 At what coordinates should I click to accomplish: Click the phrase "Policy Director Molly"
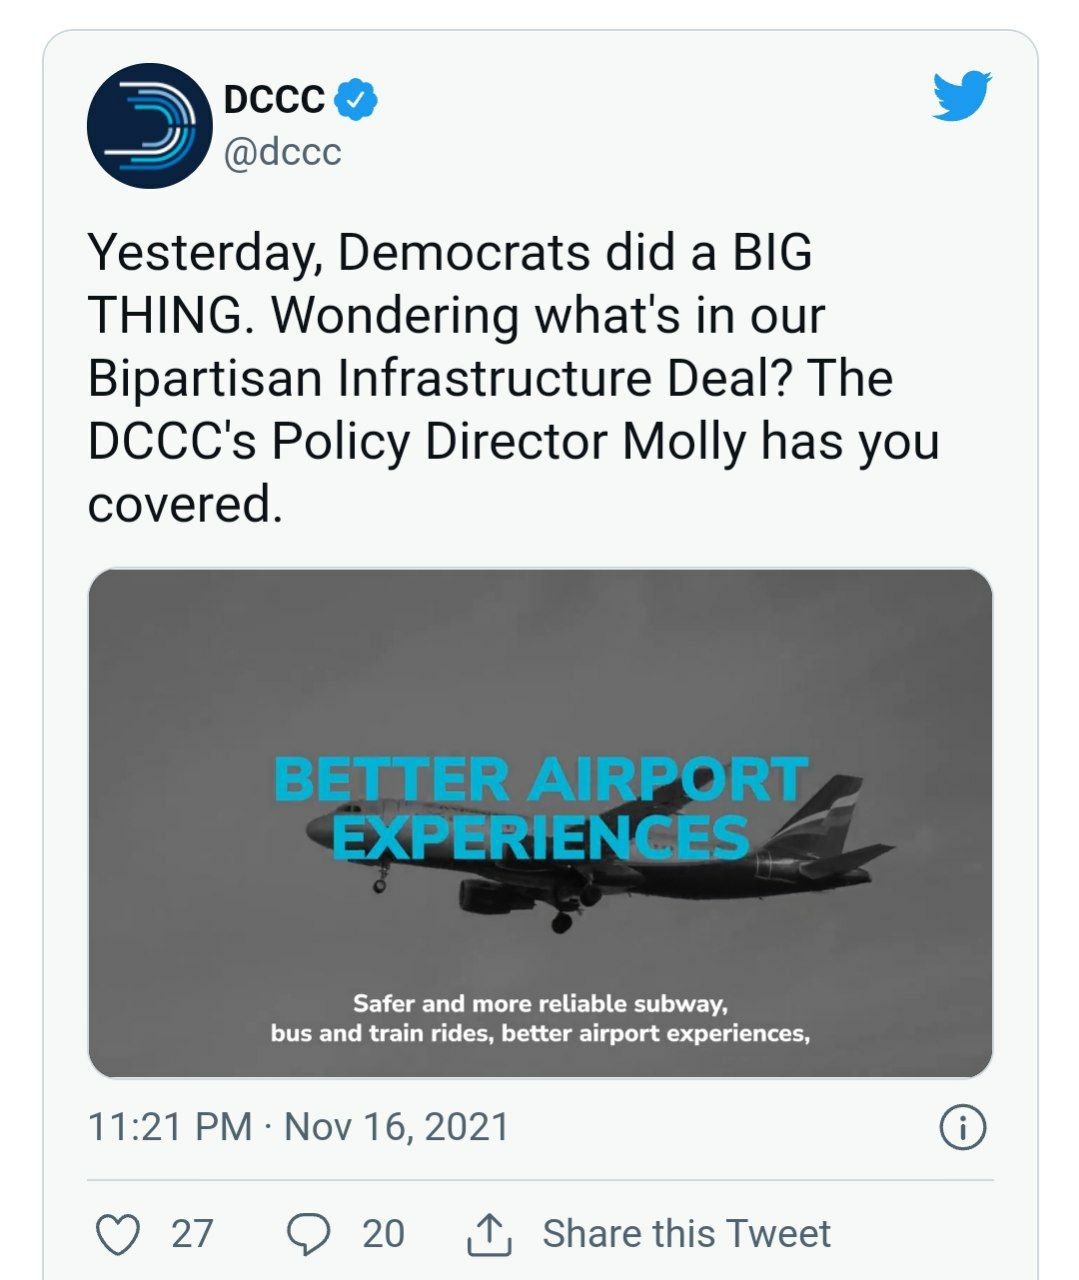508,441
